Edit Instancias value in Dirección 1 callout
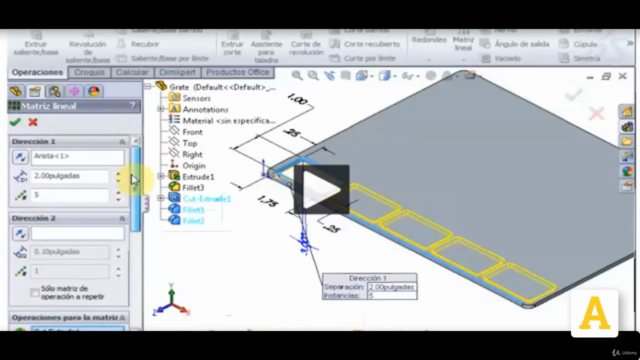The width and height of the screenshot is (640, 360). [391, 296]
